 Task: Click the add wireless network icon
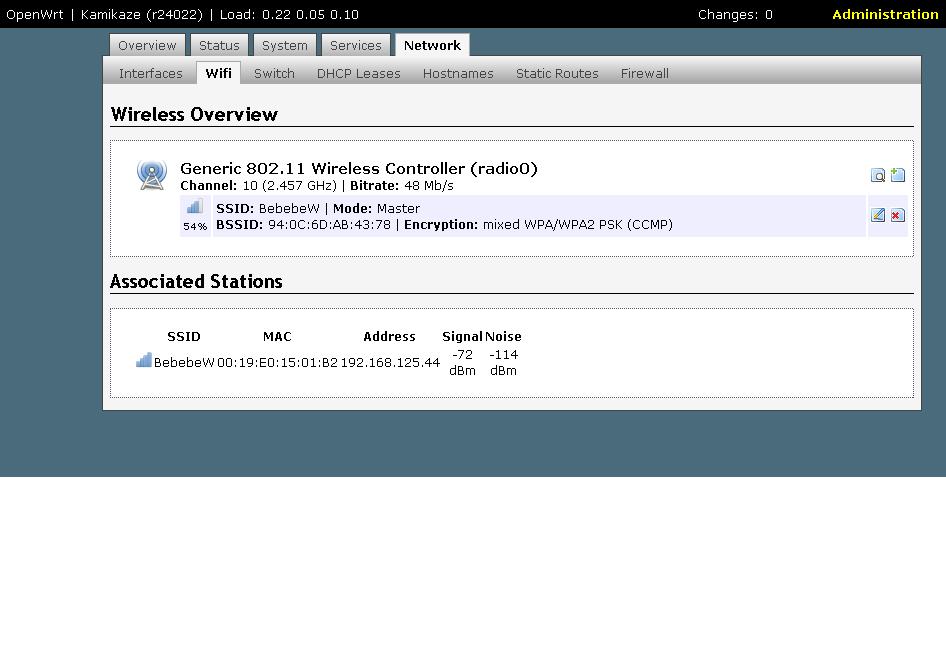click(898, 175)
